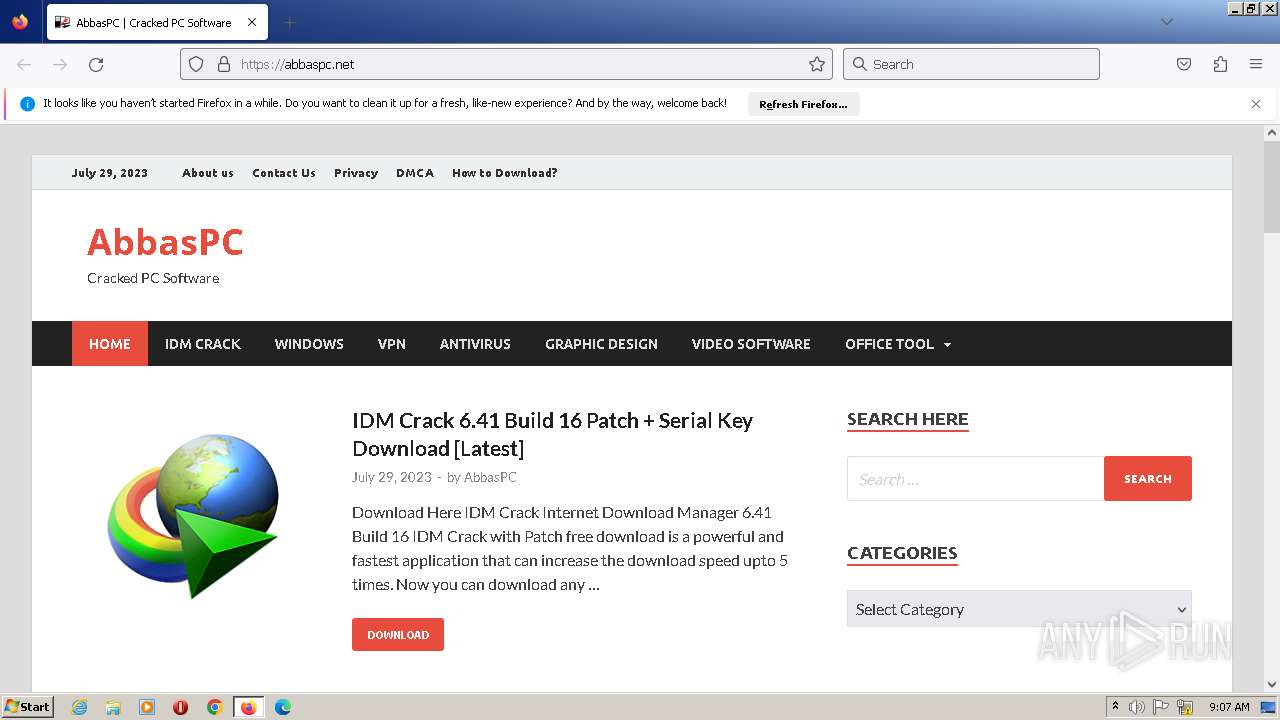Open How to Download? link
Screen dimensions: 1280x720
(505, 173)
